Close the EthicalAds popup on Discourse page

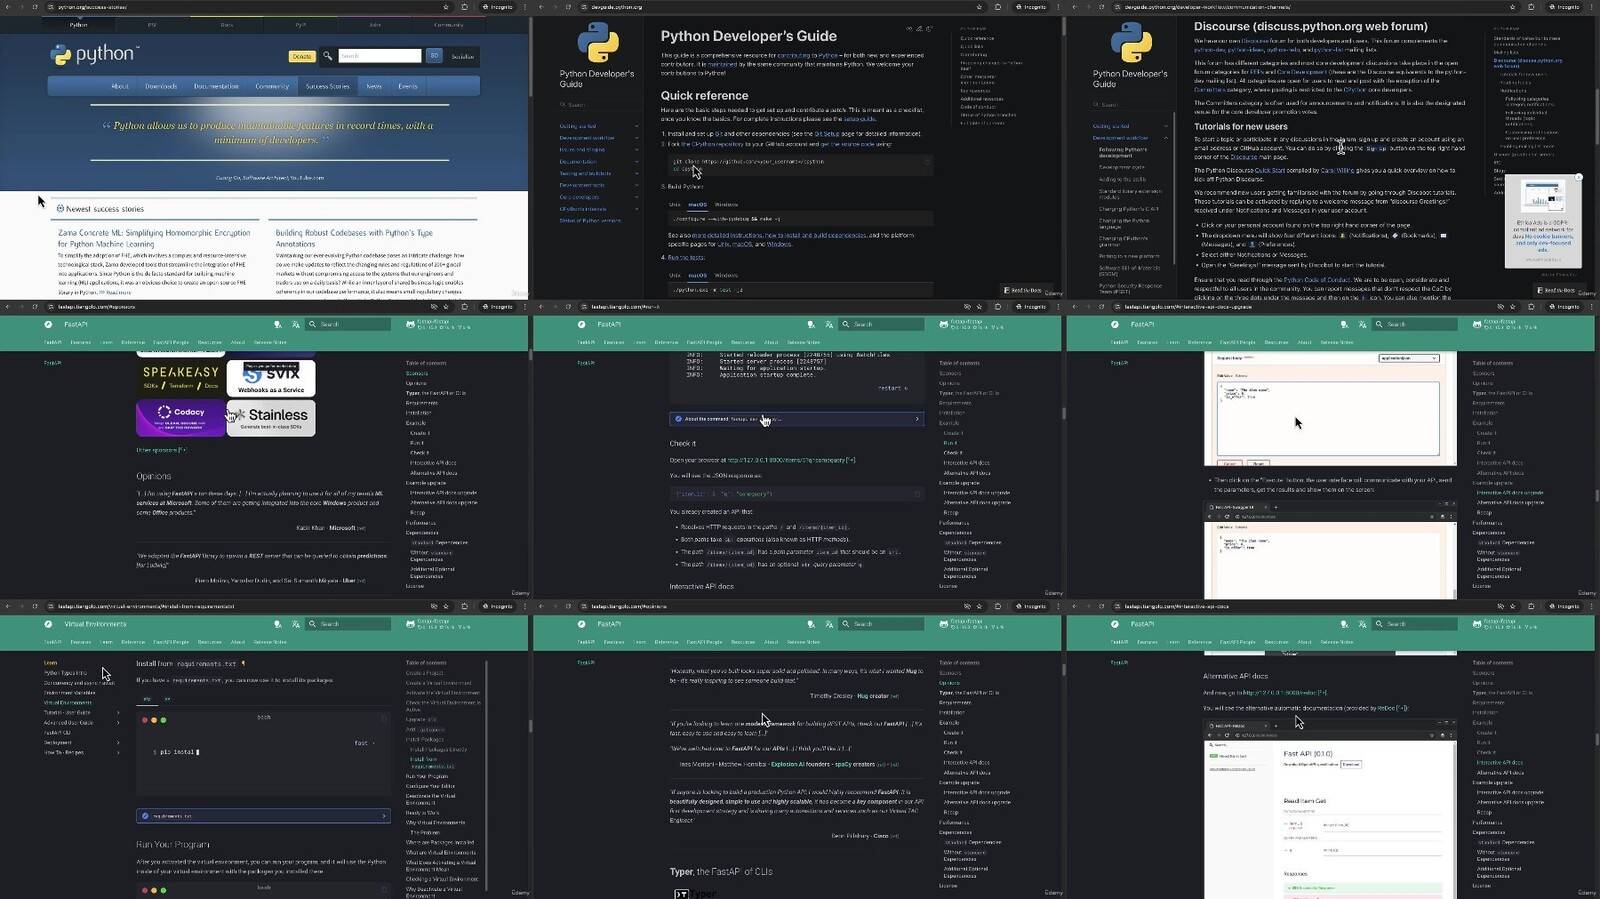tap(1579, 177)
